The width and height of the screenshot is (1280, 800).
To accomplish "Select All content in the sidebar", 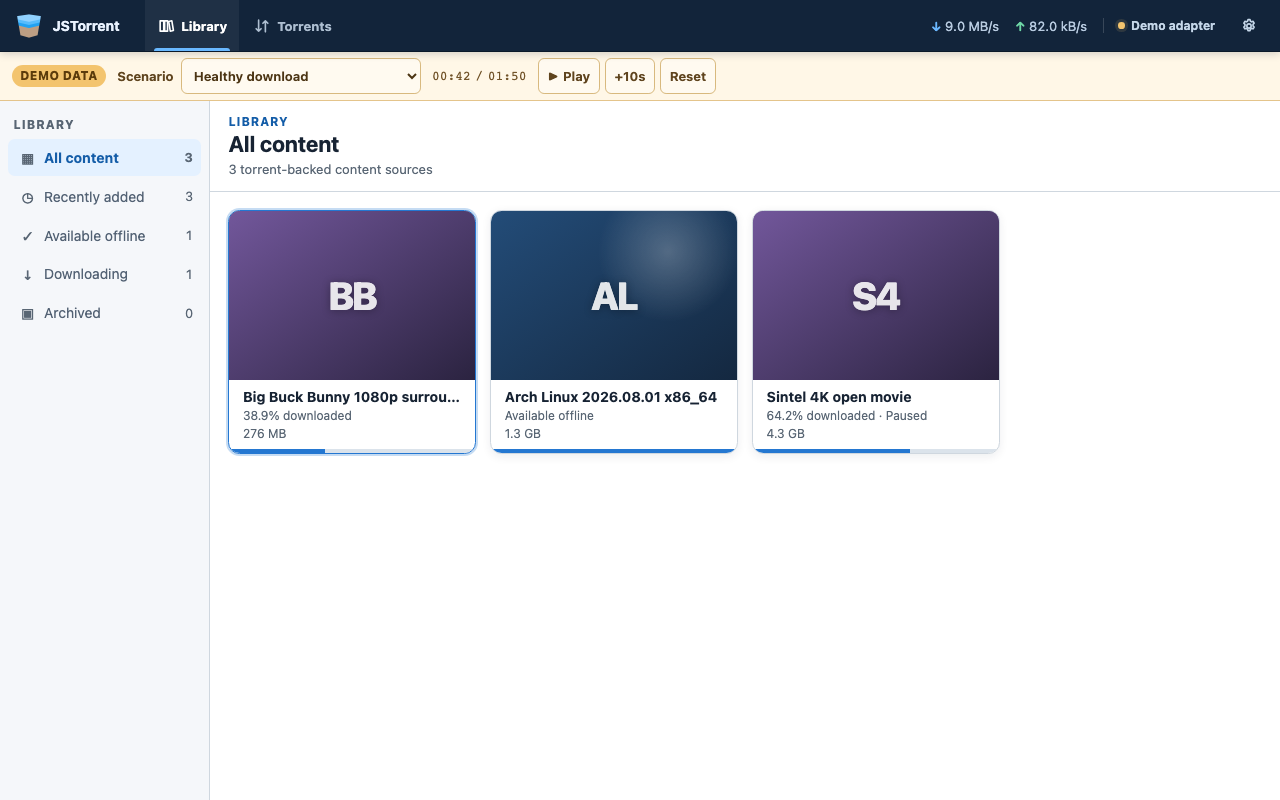I will (x=105, y=158).
